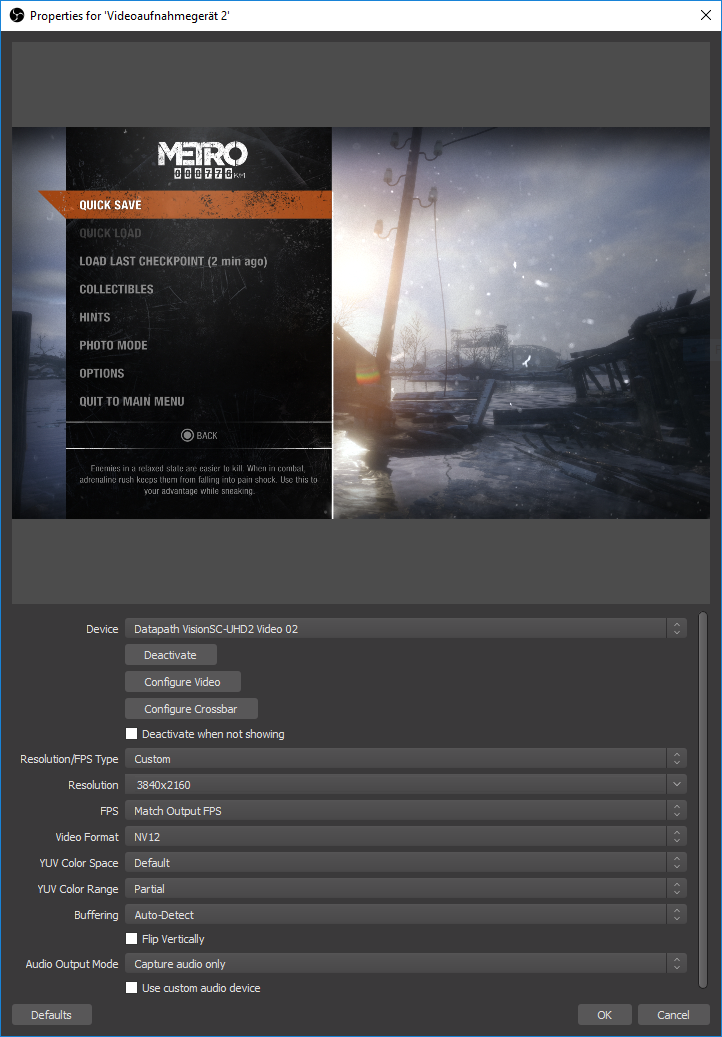Click the Cancel button
The image size is (722, 1037).
pyautogui.click(x=673, y=1015)
